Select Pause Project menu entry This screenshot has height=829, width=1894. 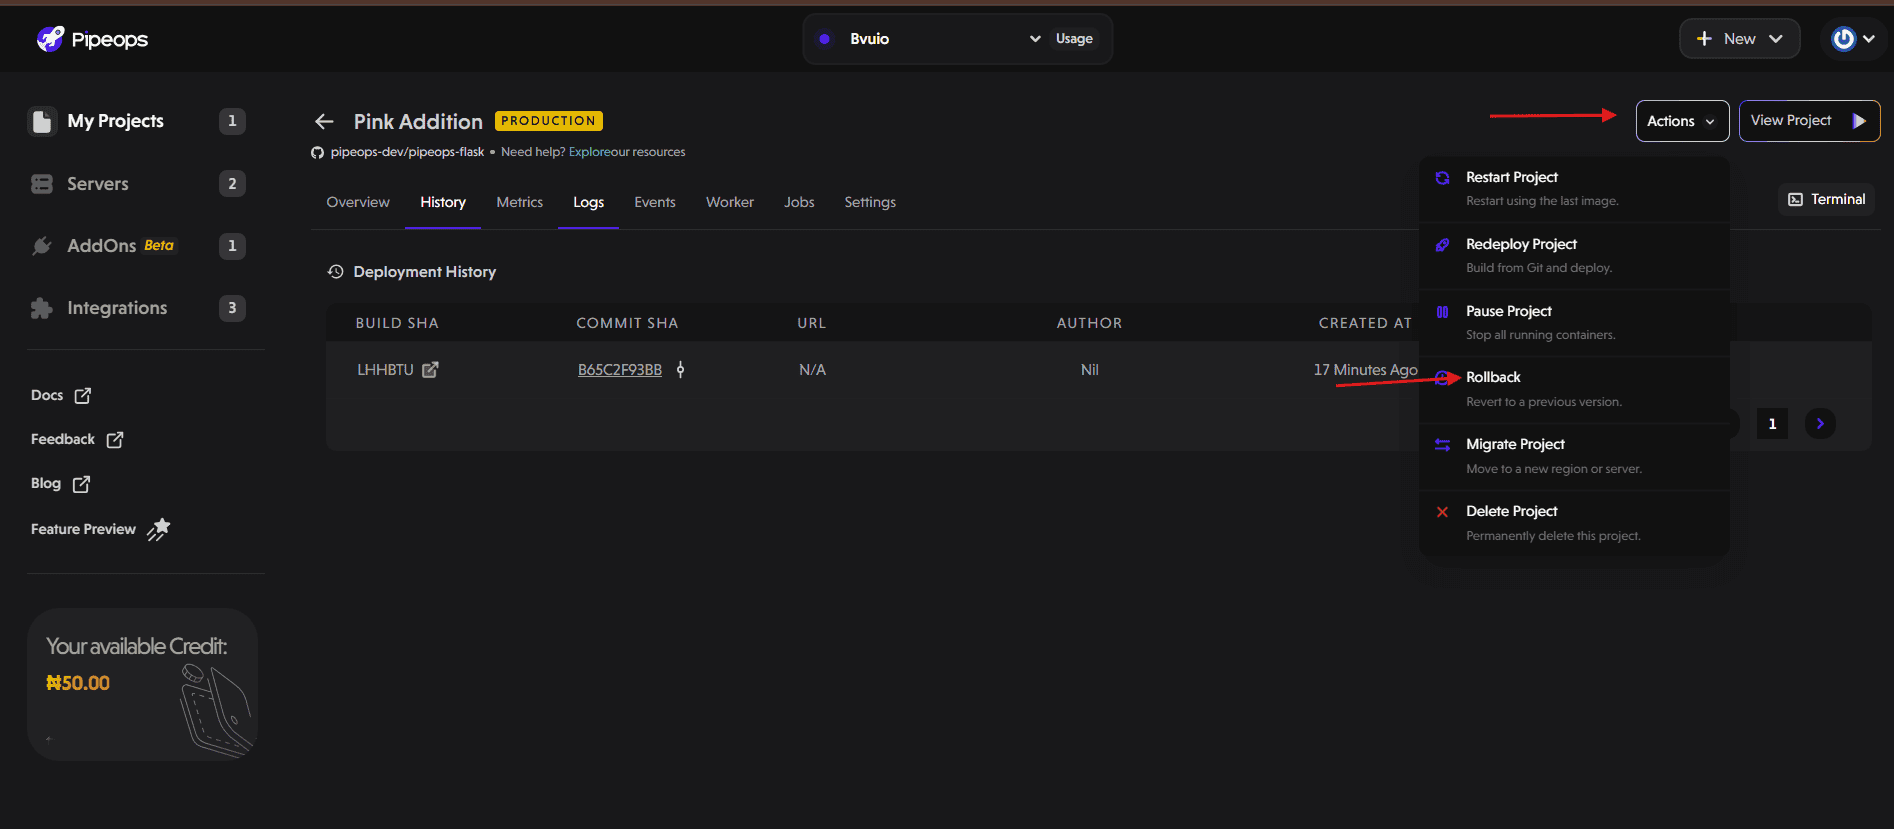1574,323
